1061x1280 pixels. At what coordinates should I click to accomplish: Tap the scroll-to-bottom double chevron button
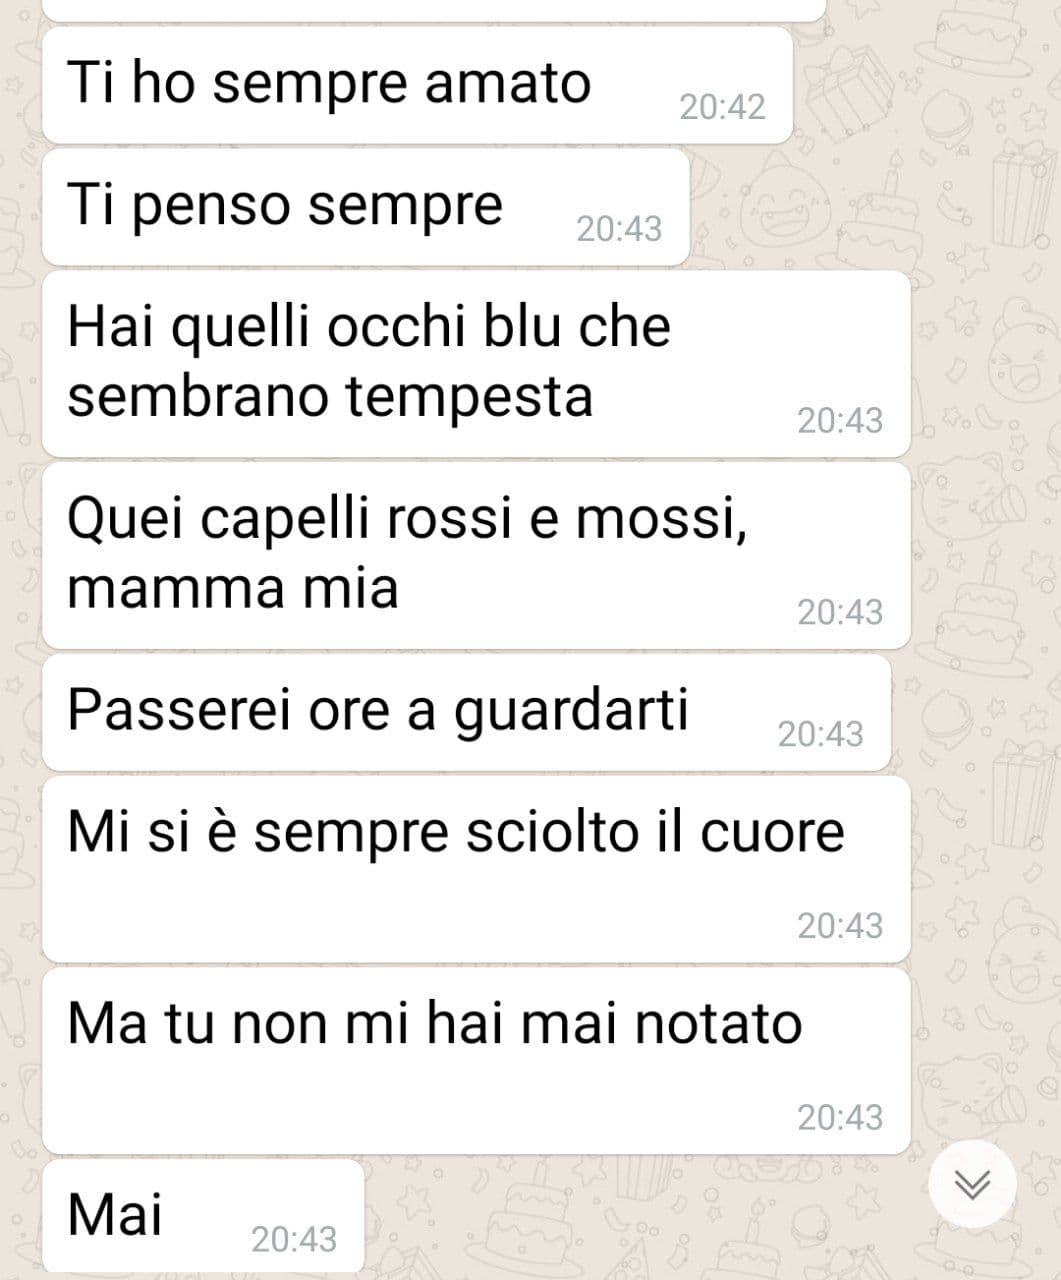[x=972, y=1184]
